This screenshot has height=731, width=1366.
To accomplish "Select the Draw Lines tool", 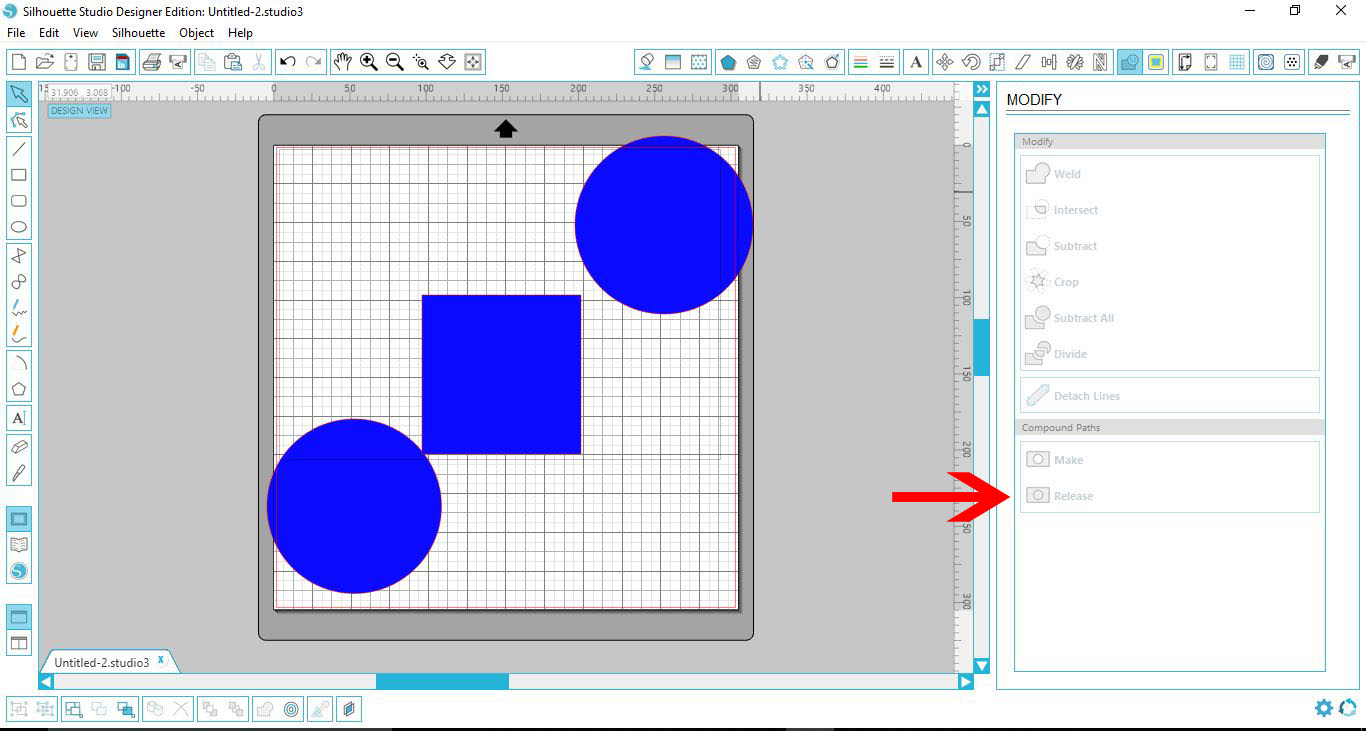I will tap(19, 148).
